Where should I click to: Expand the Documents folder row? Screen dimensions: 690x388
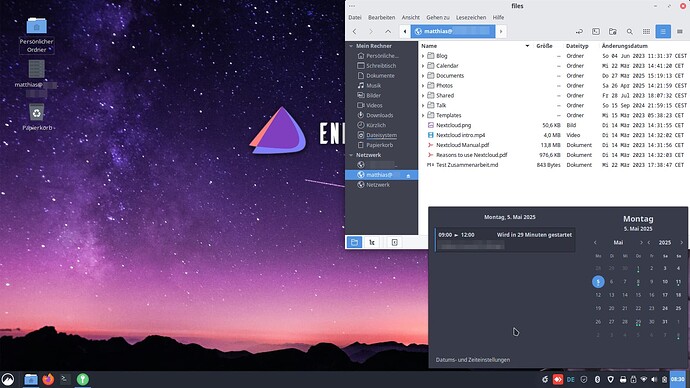coord(423,76)
